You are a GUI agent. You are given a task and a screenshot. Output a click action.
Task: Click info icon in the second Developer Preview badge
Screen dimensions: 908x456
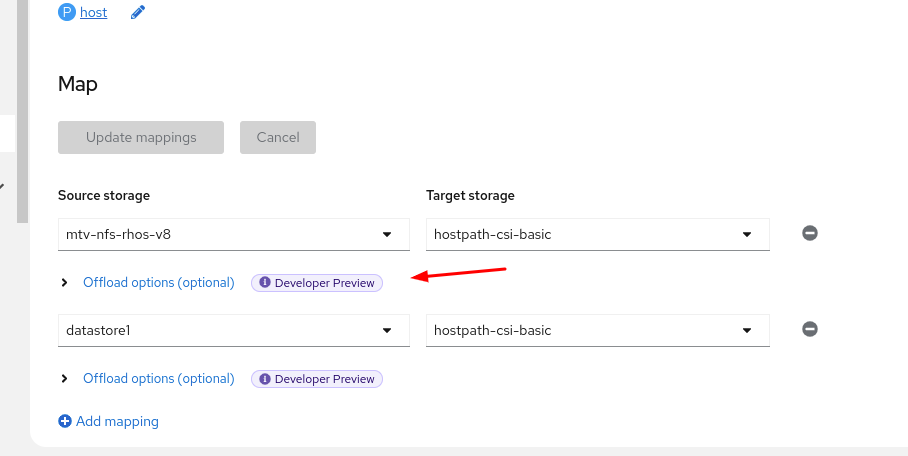(x=265, y=379)
